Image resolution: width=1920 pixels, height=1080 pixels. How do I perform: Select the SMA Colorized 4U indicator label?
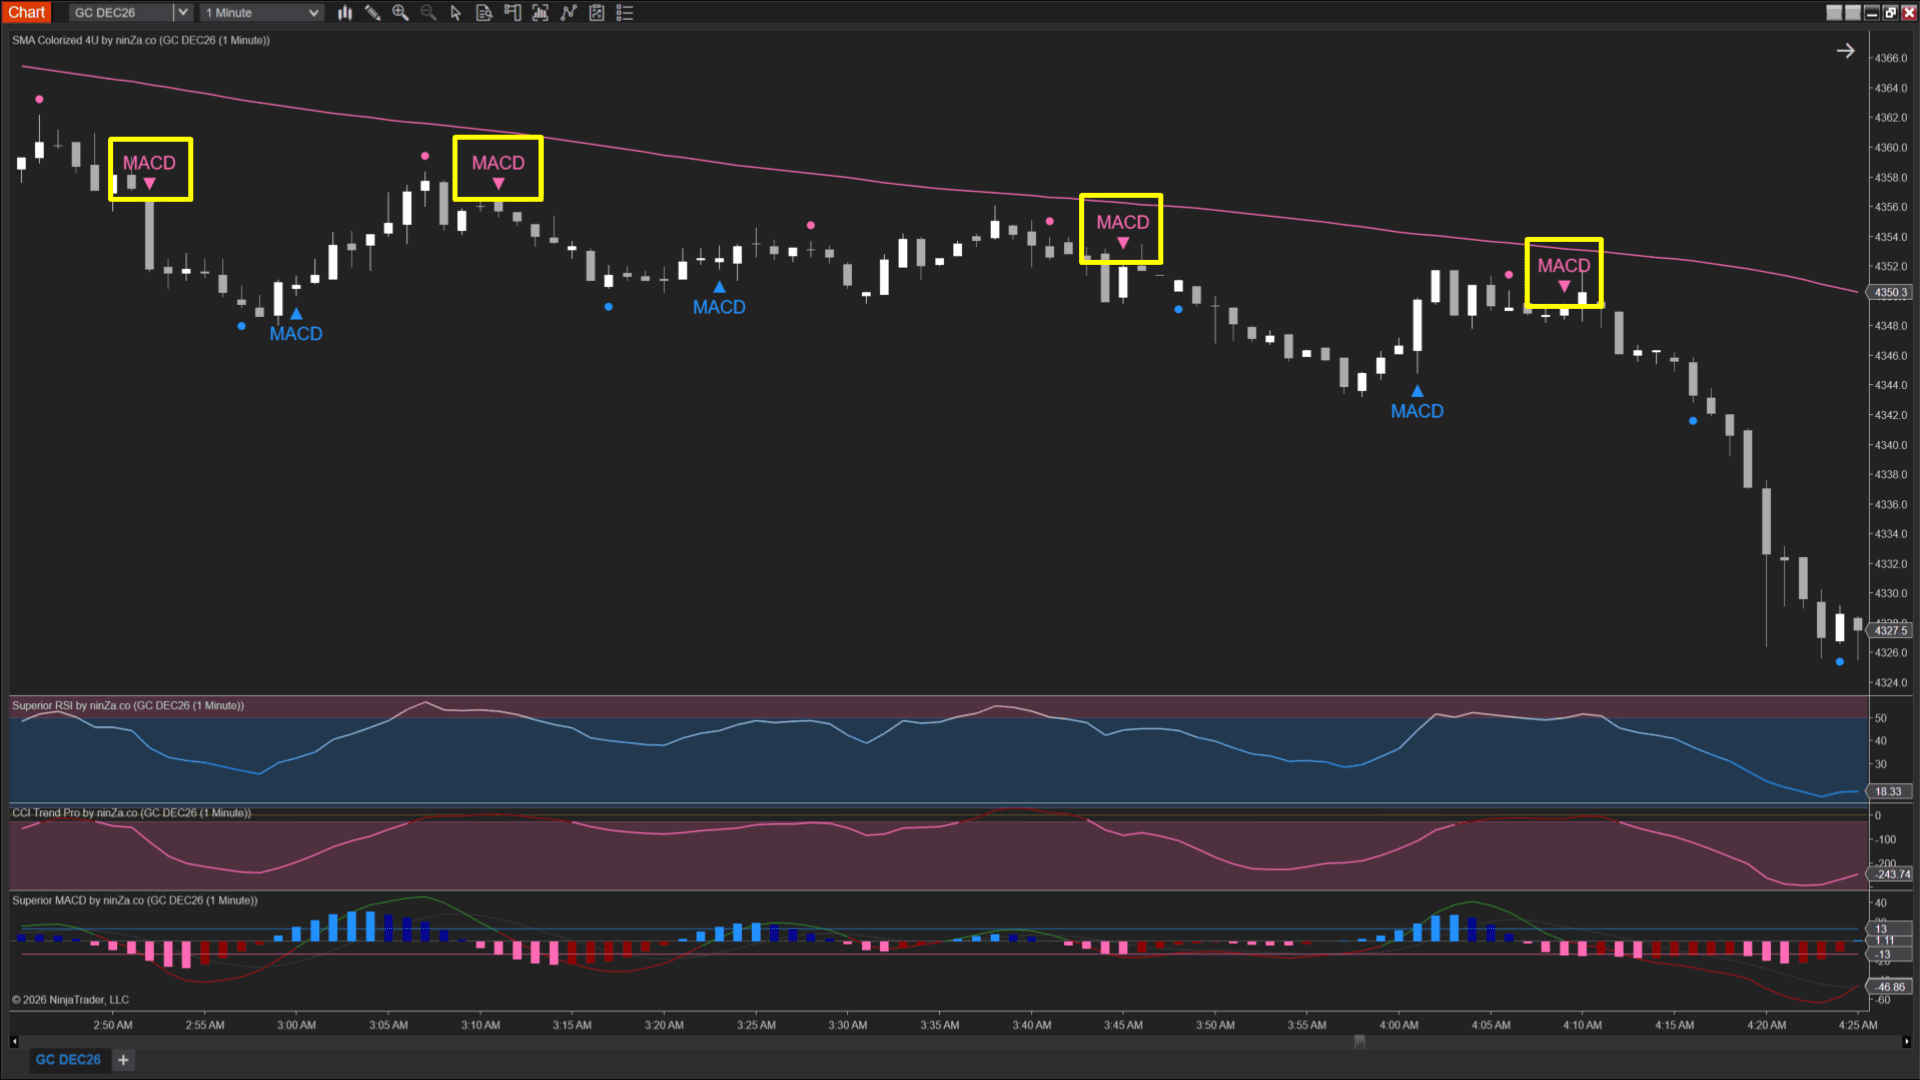click(x=141, y=41)
